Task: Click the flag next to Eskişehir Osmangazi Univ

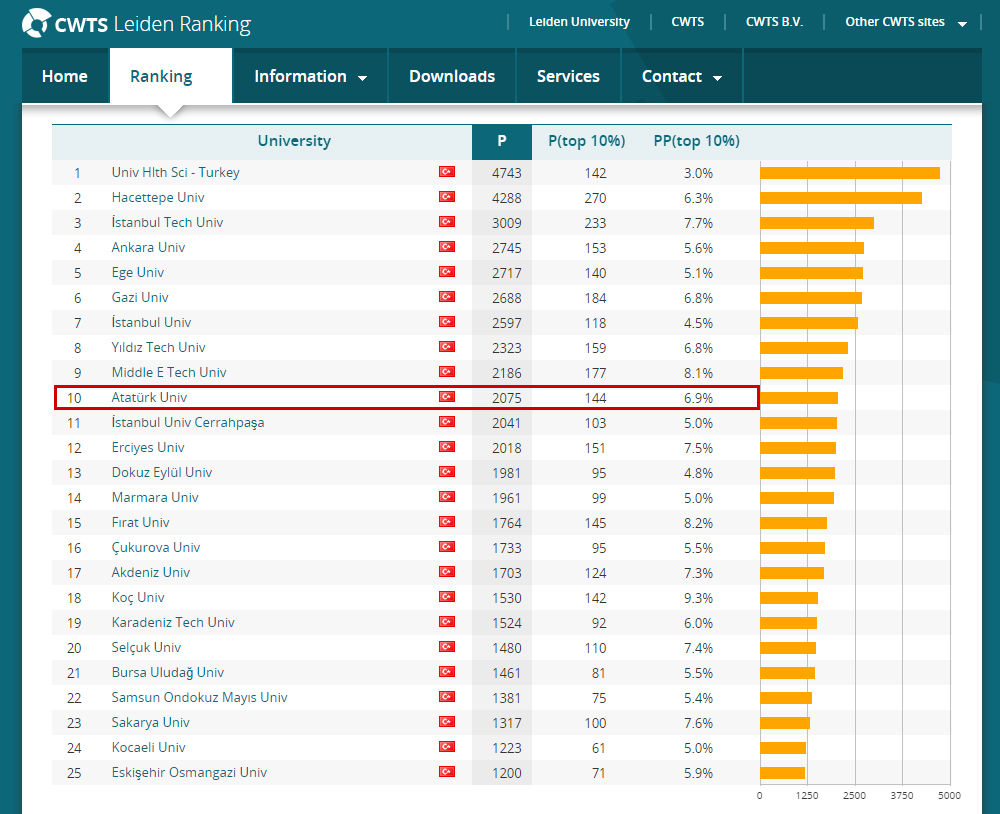Action: [x=447, y=773]
